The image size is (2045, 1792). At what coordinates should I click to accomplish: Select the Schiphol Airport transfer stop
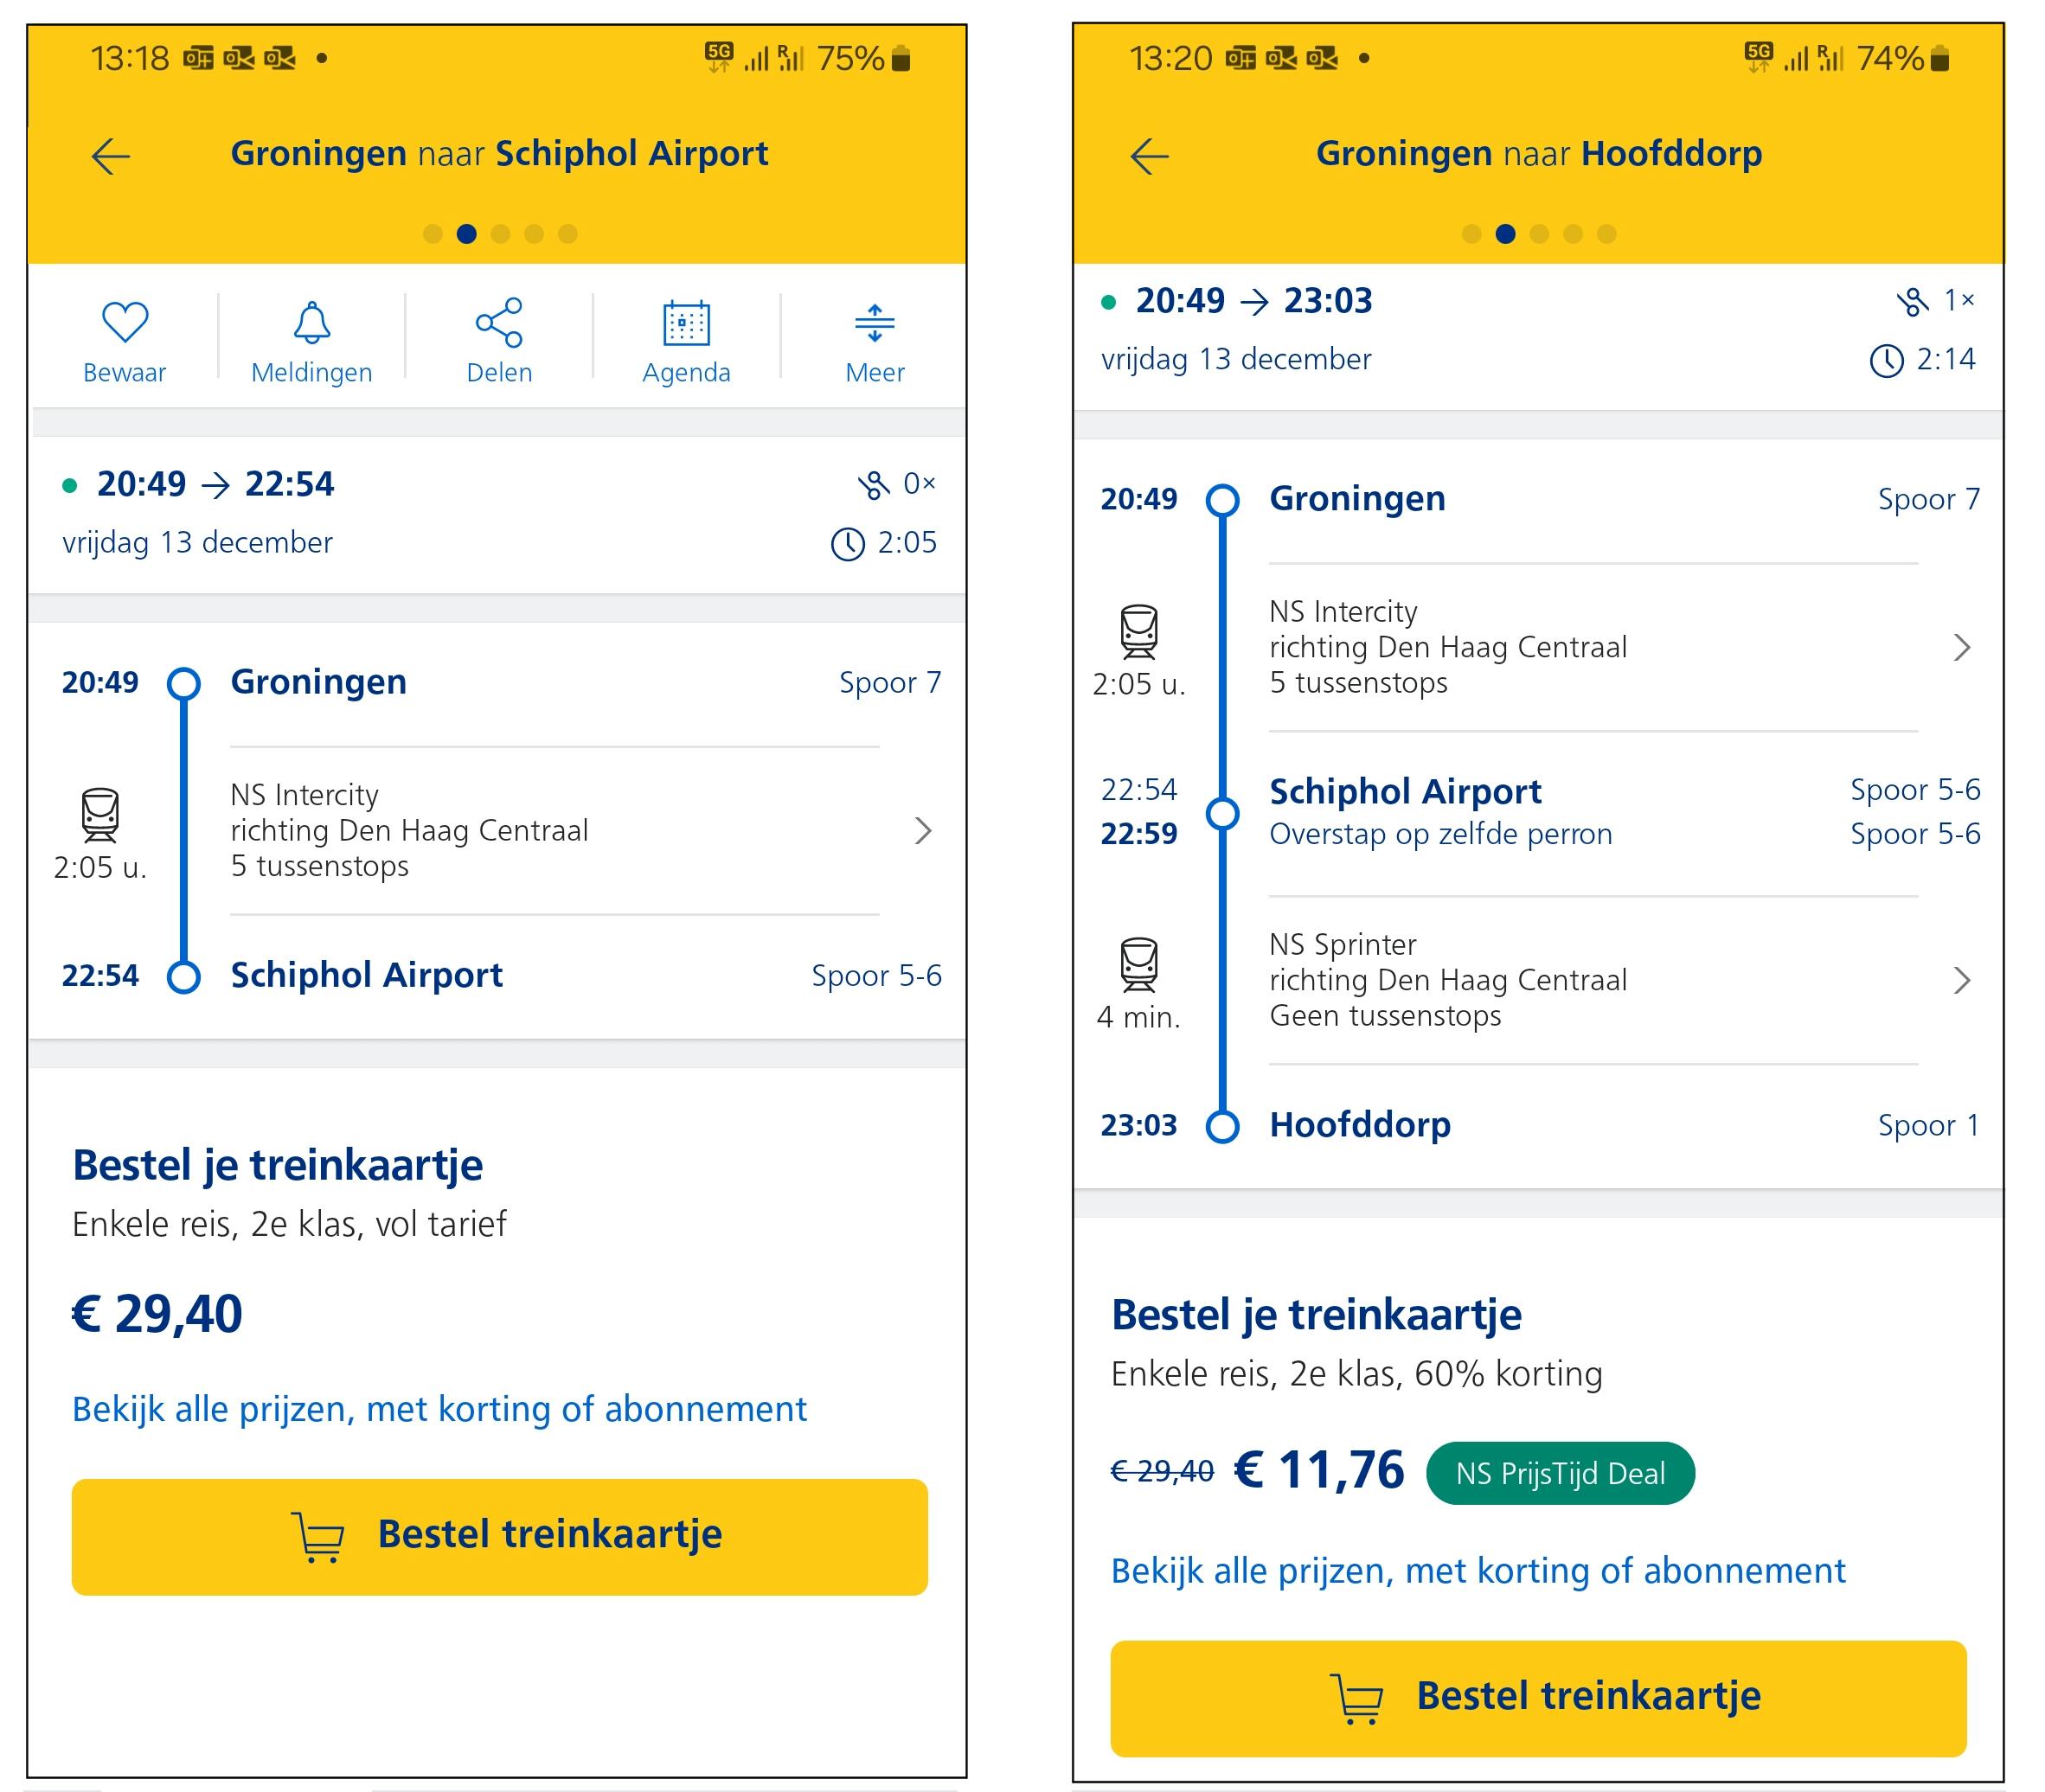click(x=1405, y=792)
